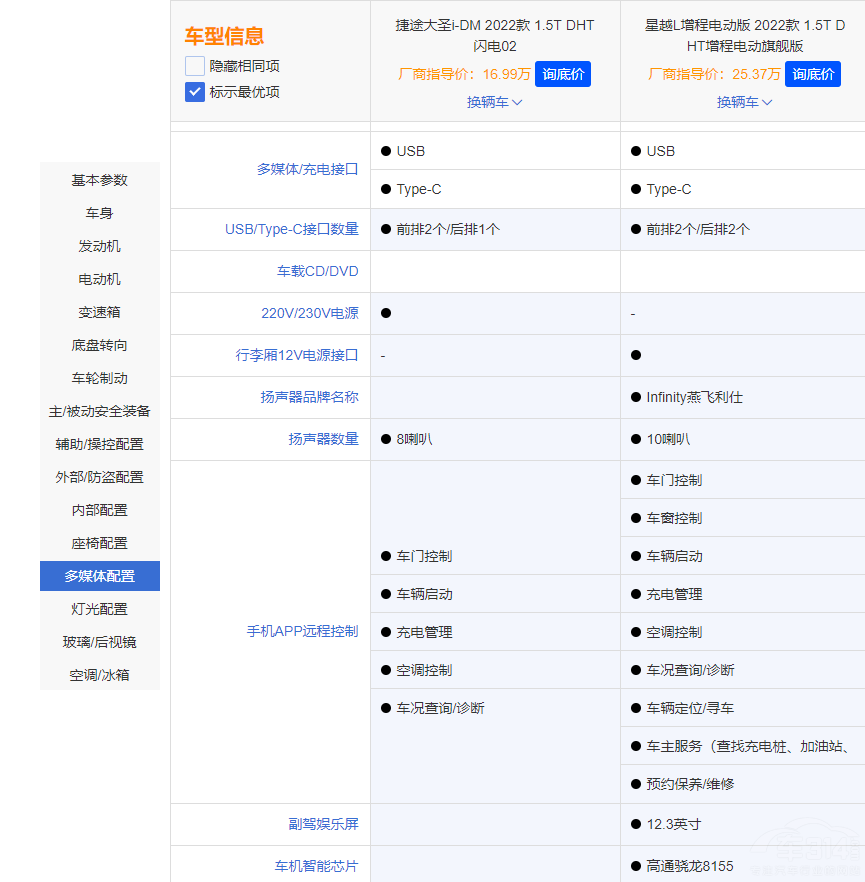This screenshot has height=882, width=865.
Task: Click the 多媒体/充电接口 parameter link
Action: [307, 170]
